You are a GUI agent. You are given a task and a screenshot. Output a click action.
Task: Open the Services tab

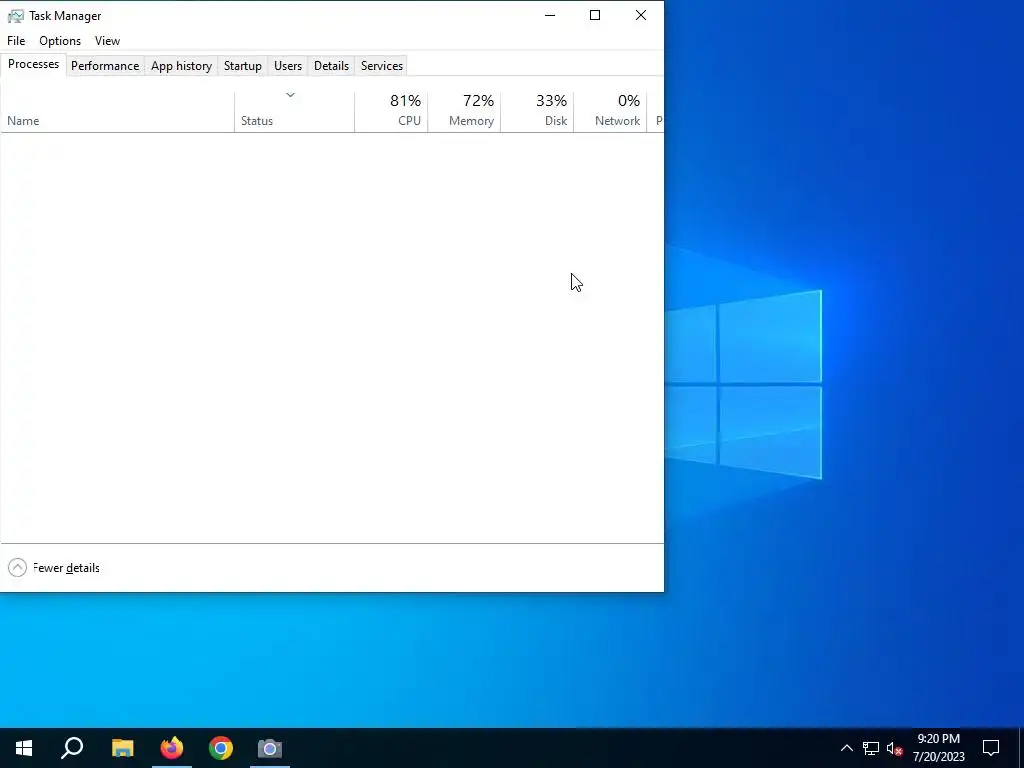point(382,66)
